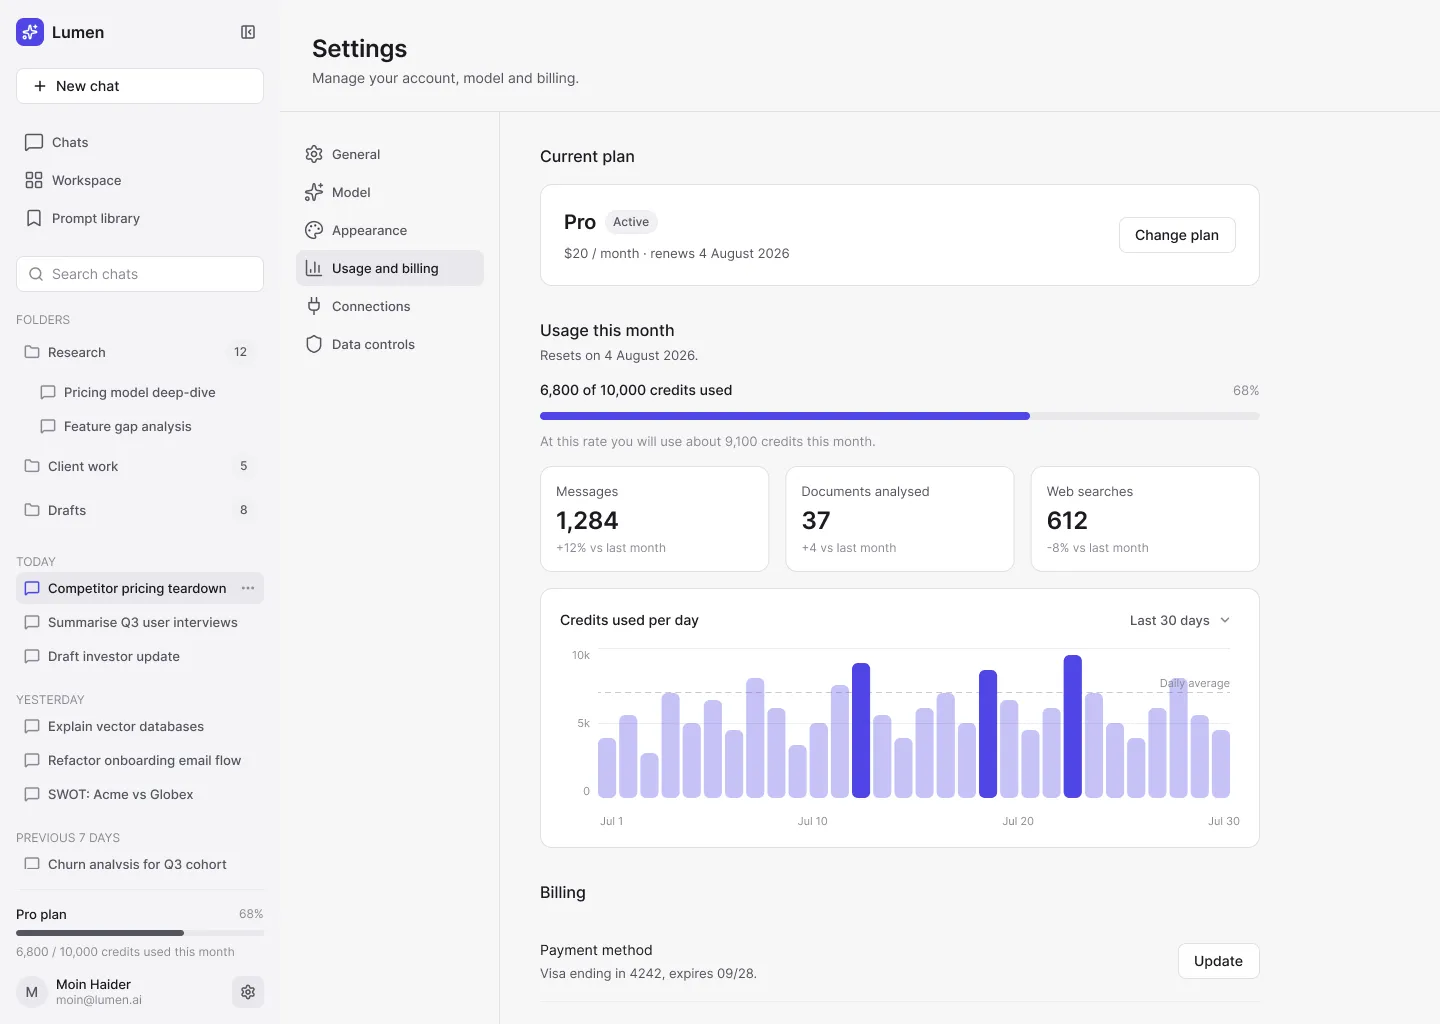Click the General settings gear icon
The image size is (1440, 1024).
pos(314,154)
